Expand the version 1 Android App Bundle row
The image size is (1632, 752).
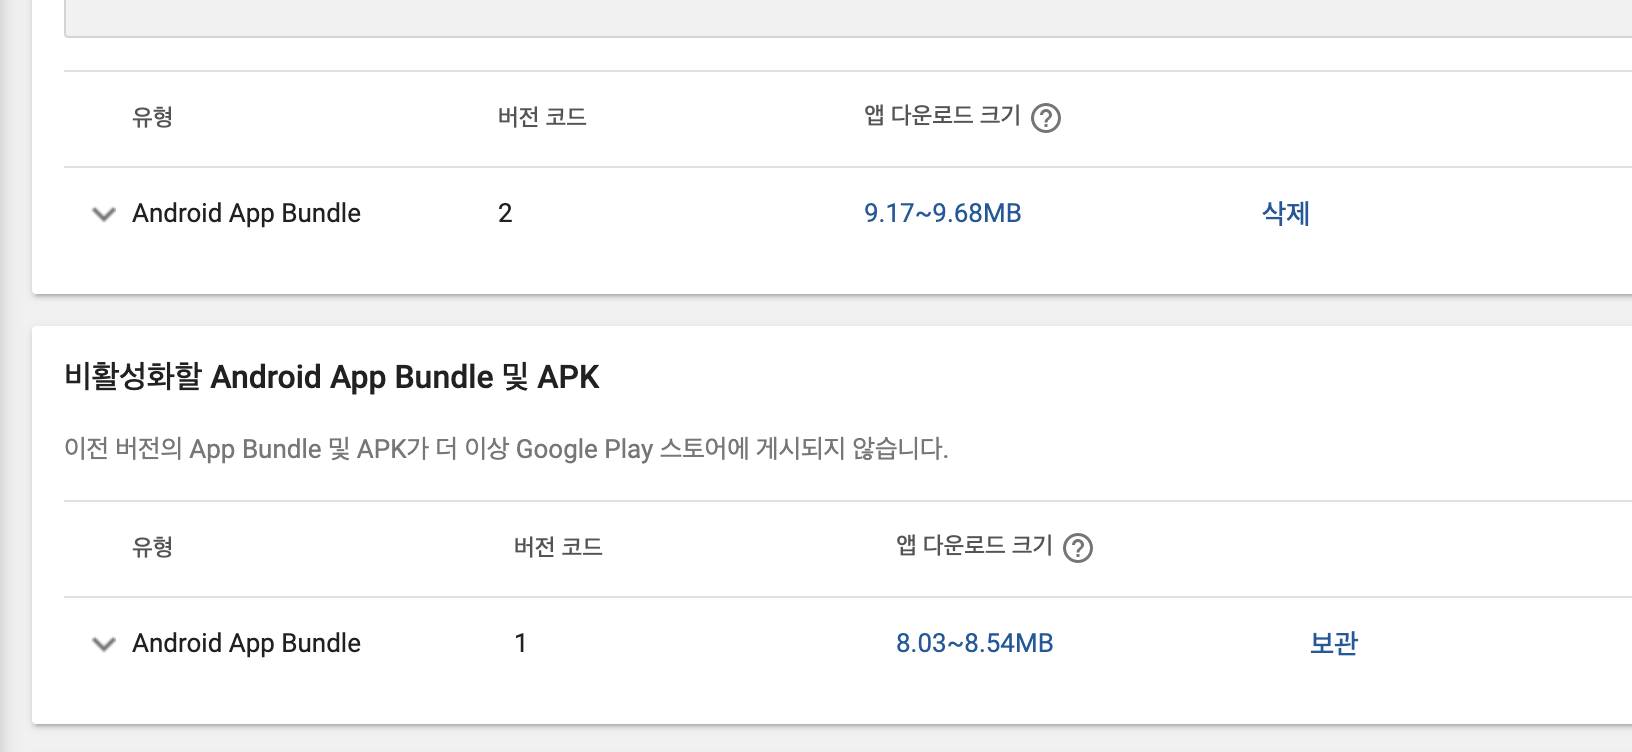tap(104, 644)
